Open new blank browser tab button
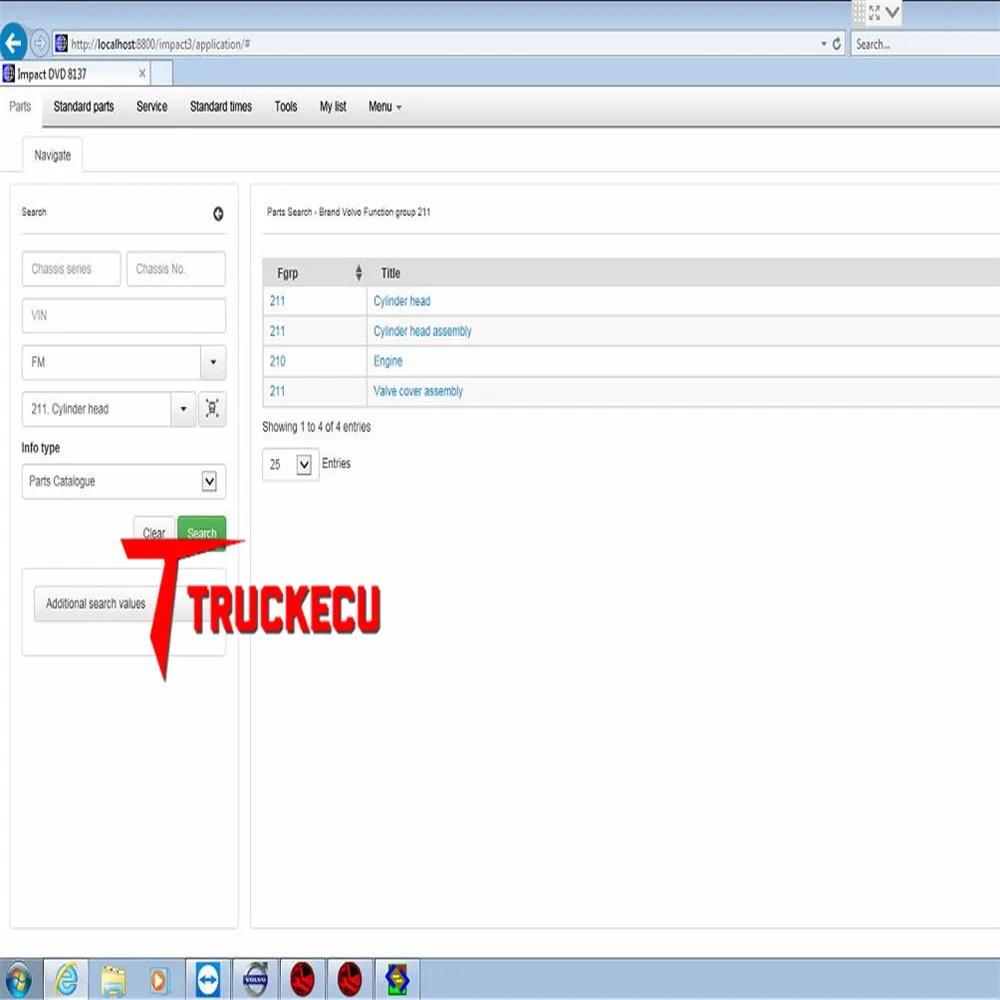Screen dimensions: 1000x1000 tap(161, 73)
